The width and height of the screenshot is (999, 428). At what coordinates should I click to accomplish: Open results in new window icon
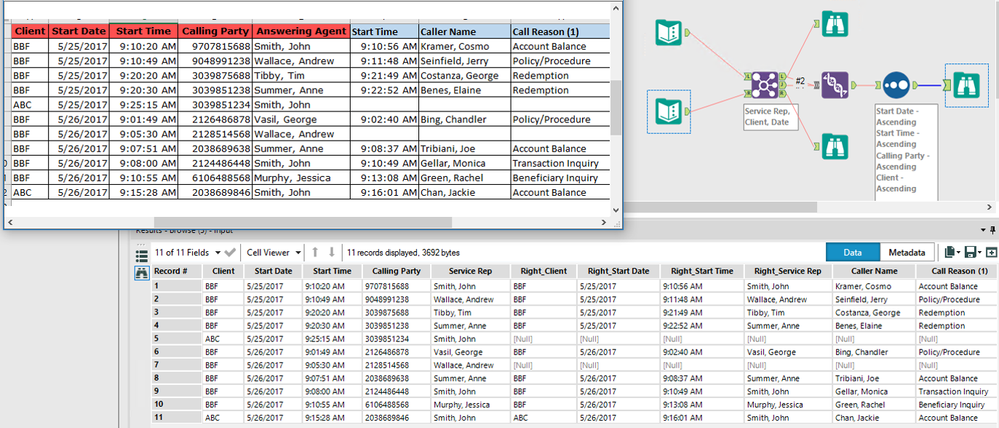tap(991, 252)
